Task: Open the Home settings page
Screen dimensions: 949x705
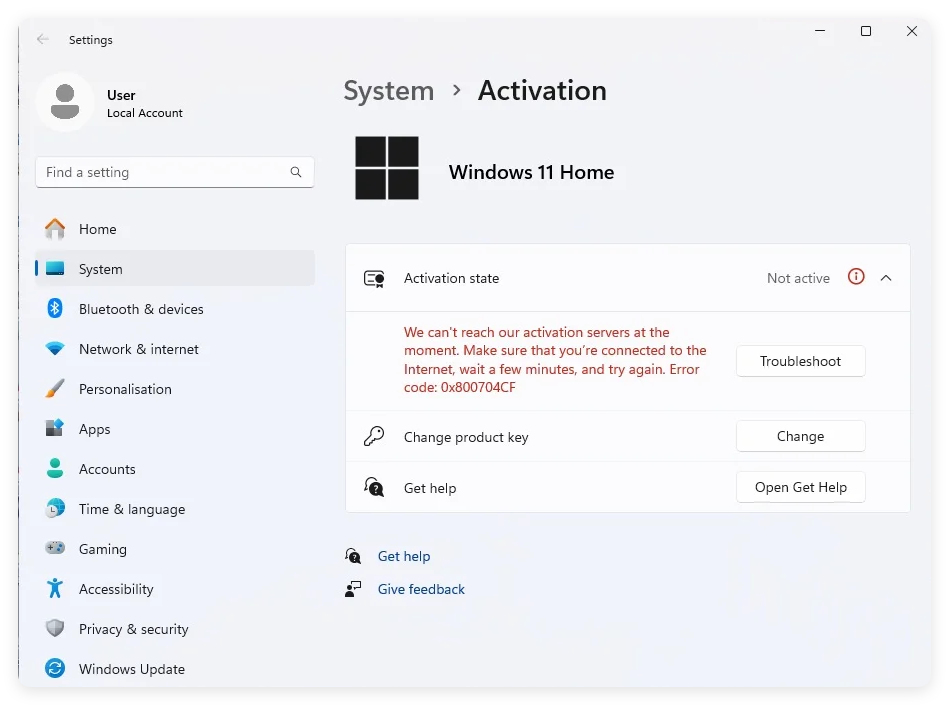Action: point(175,229)
